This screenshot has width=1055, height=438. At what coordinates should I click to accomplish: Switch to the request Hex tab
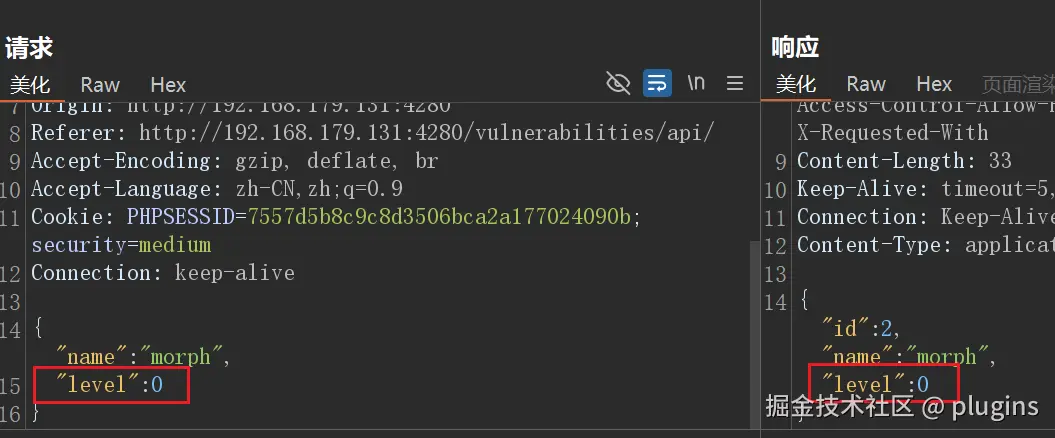coord(168,85)
